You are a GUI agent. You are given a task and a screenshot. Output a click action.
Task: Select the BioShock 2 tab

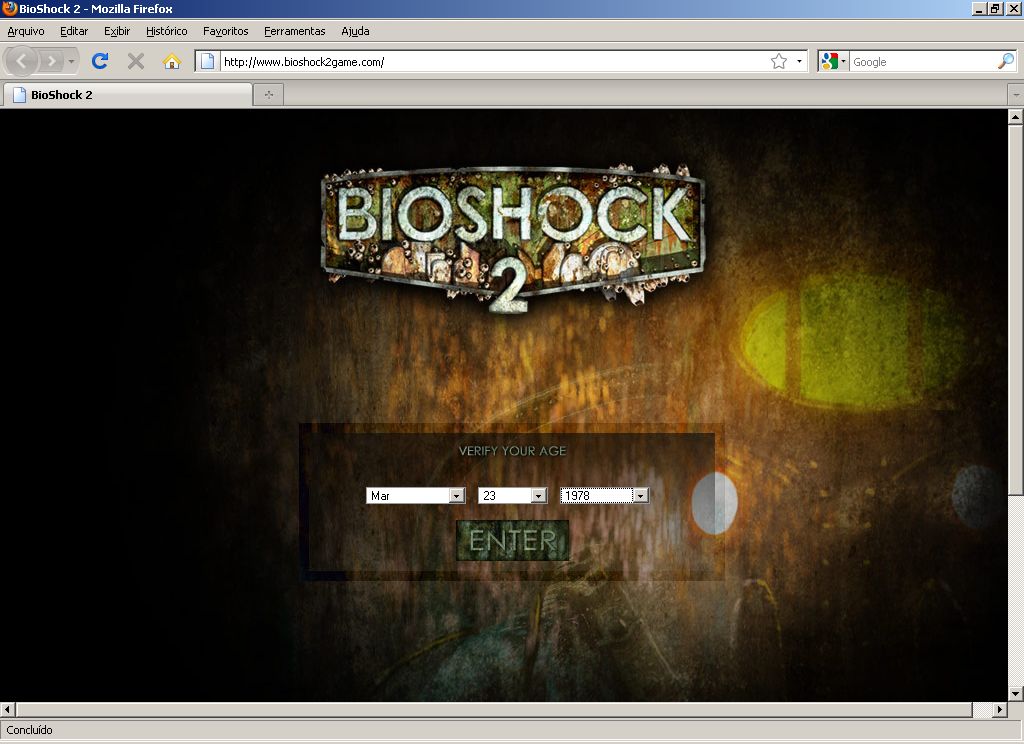(x=126, y=95)
